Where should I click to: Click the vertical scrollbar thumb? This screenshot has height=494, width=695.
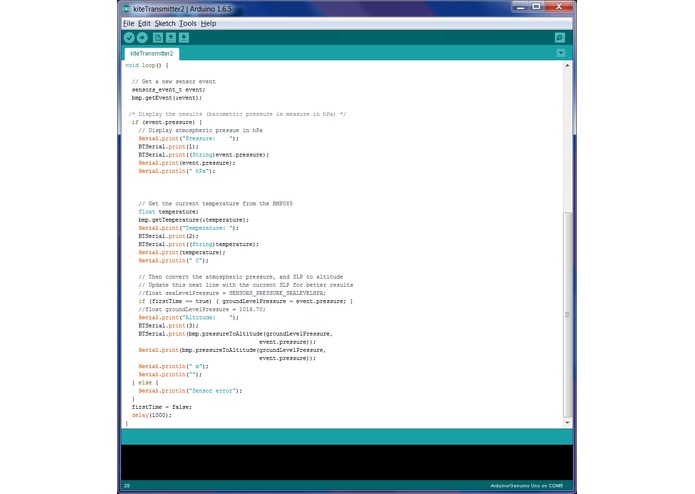pos(567,314)
